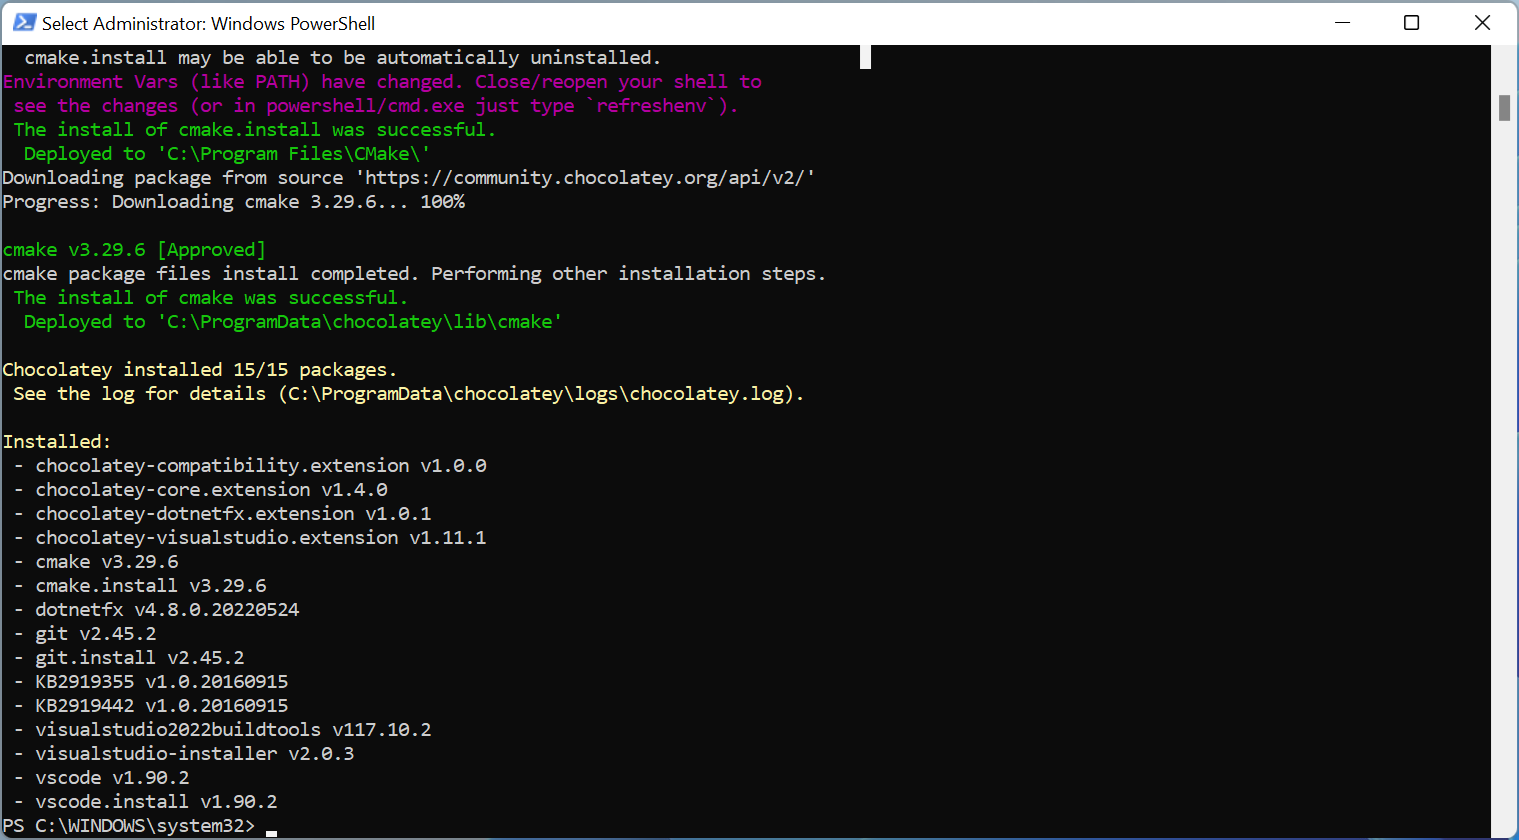Click the PowerShell icon in the title bar
Viewport: 1519px width, 840px height.
tap(24, 22)
